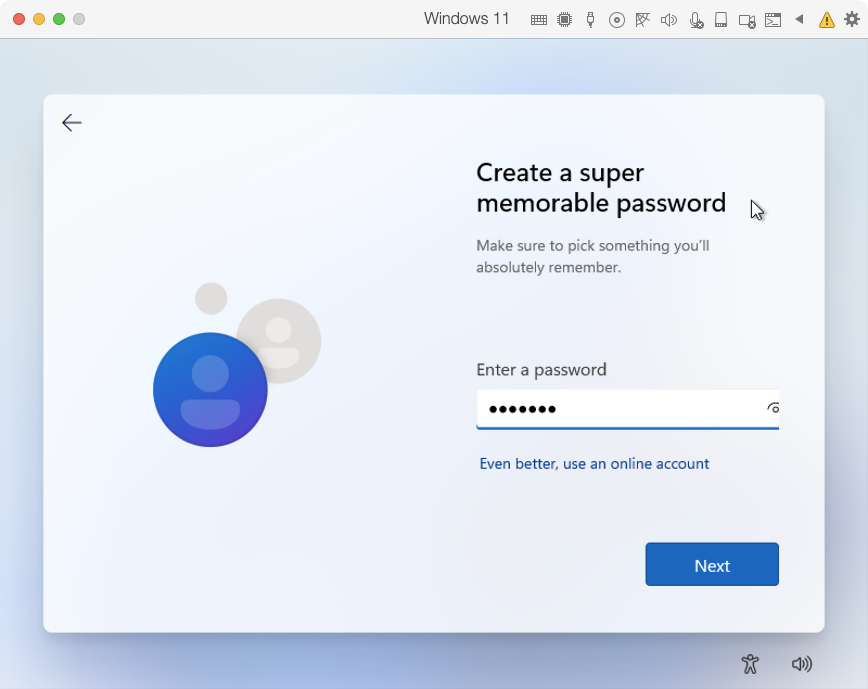Open the yellow warning alert icon

pos(826,20)
